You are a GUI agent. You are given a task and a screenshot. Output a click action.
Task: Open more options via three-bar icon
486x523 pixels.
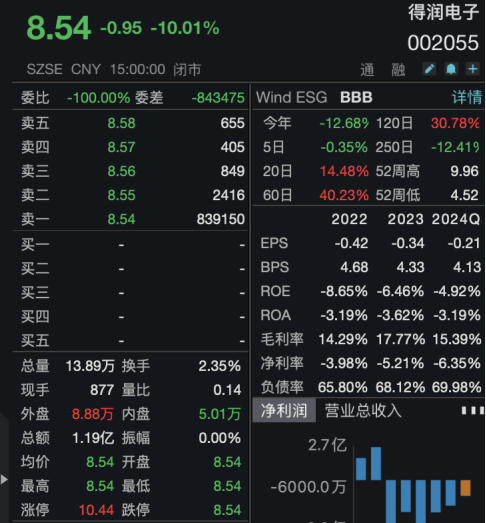473,410
